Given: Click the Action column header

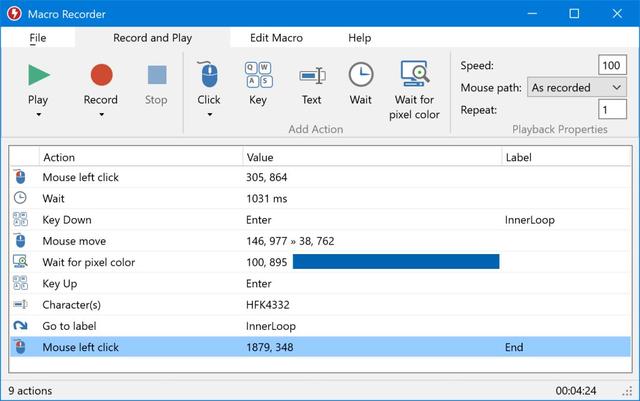Looking at the screenshot, I should click(x=141, y=157).
